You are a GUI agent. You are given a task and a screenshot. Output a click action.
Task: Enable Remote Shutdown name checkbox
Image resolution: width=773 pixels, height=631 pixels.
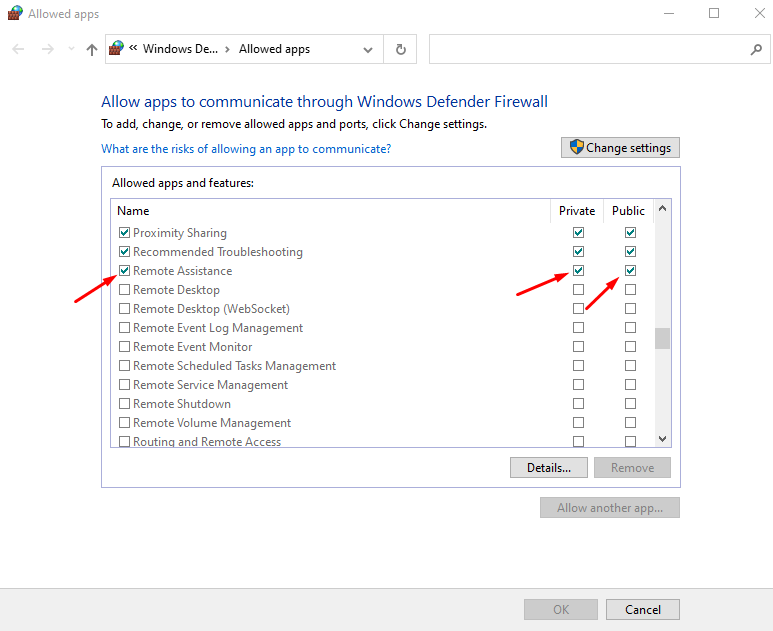tap(124, 403)
